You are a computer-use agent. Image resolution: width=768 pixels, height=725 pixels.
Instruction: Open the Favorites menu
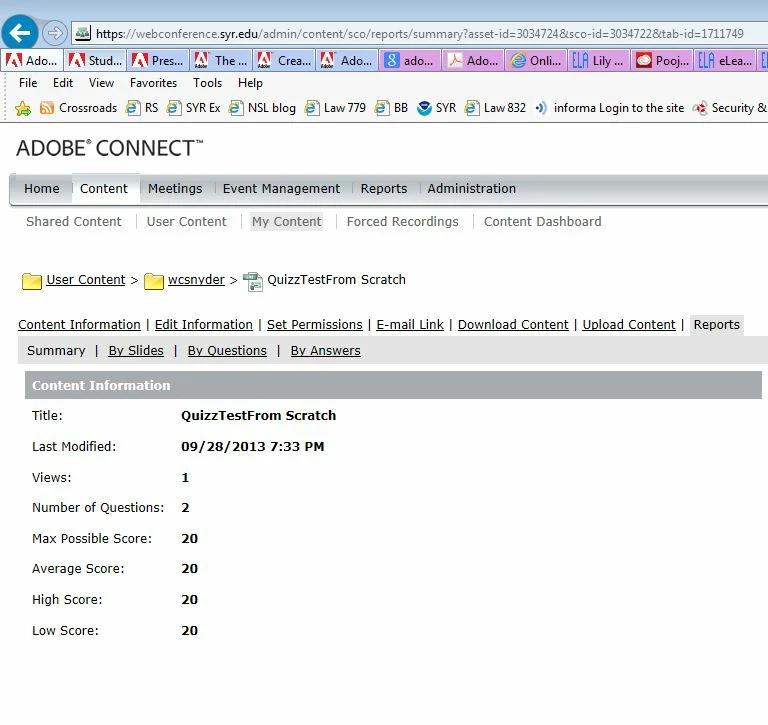pos(153,83)
